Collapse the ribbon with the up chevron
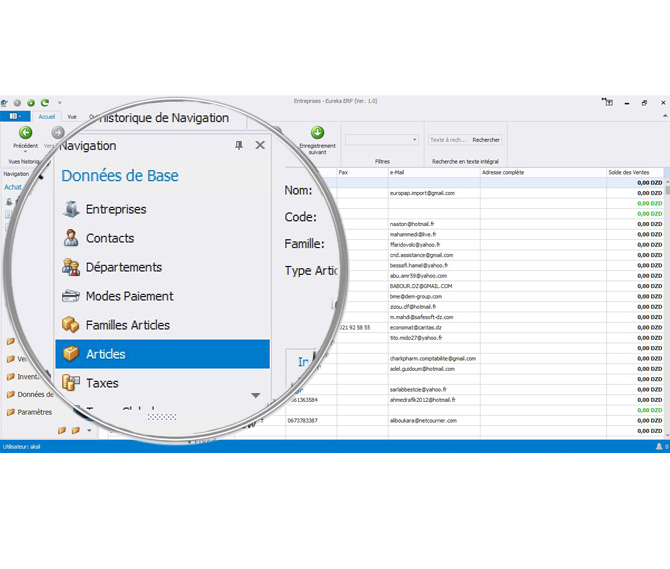The height and width of the screenshot is (569, 670). 665,116
